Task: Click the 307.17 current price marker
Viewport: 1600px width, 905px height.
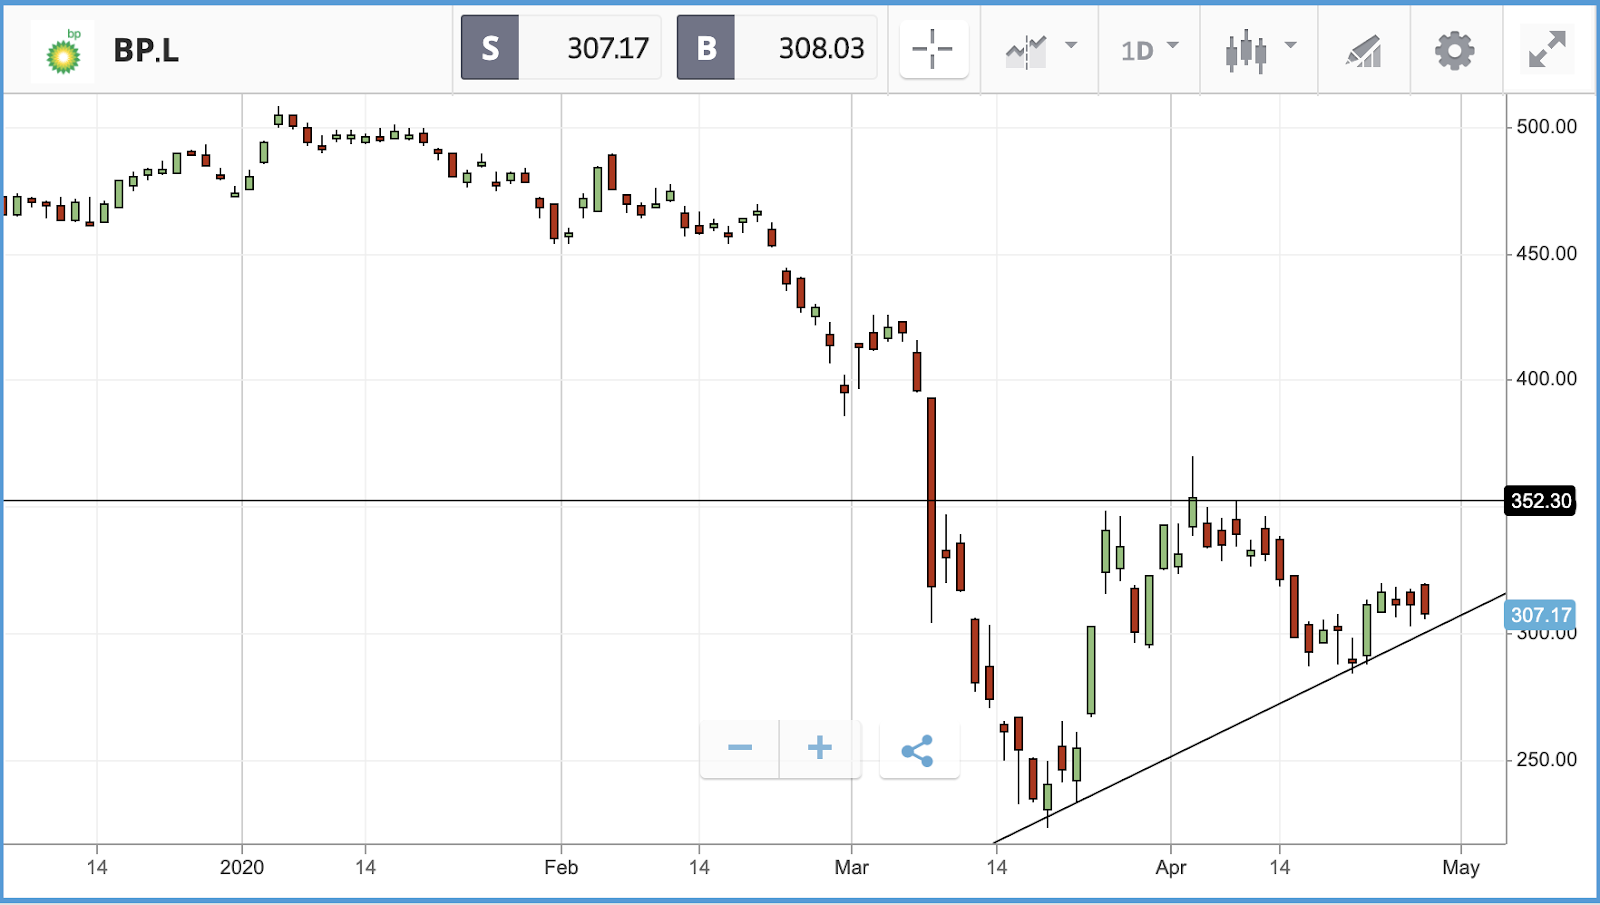Action: tap(1540, 615)
